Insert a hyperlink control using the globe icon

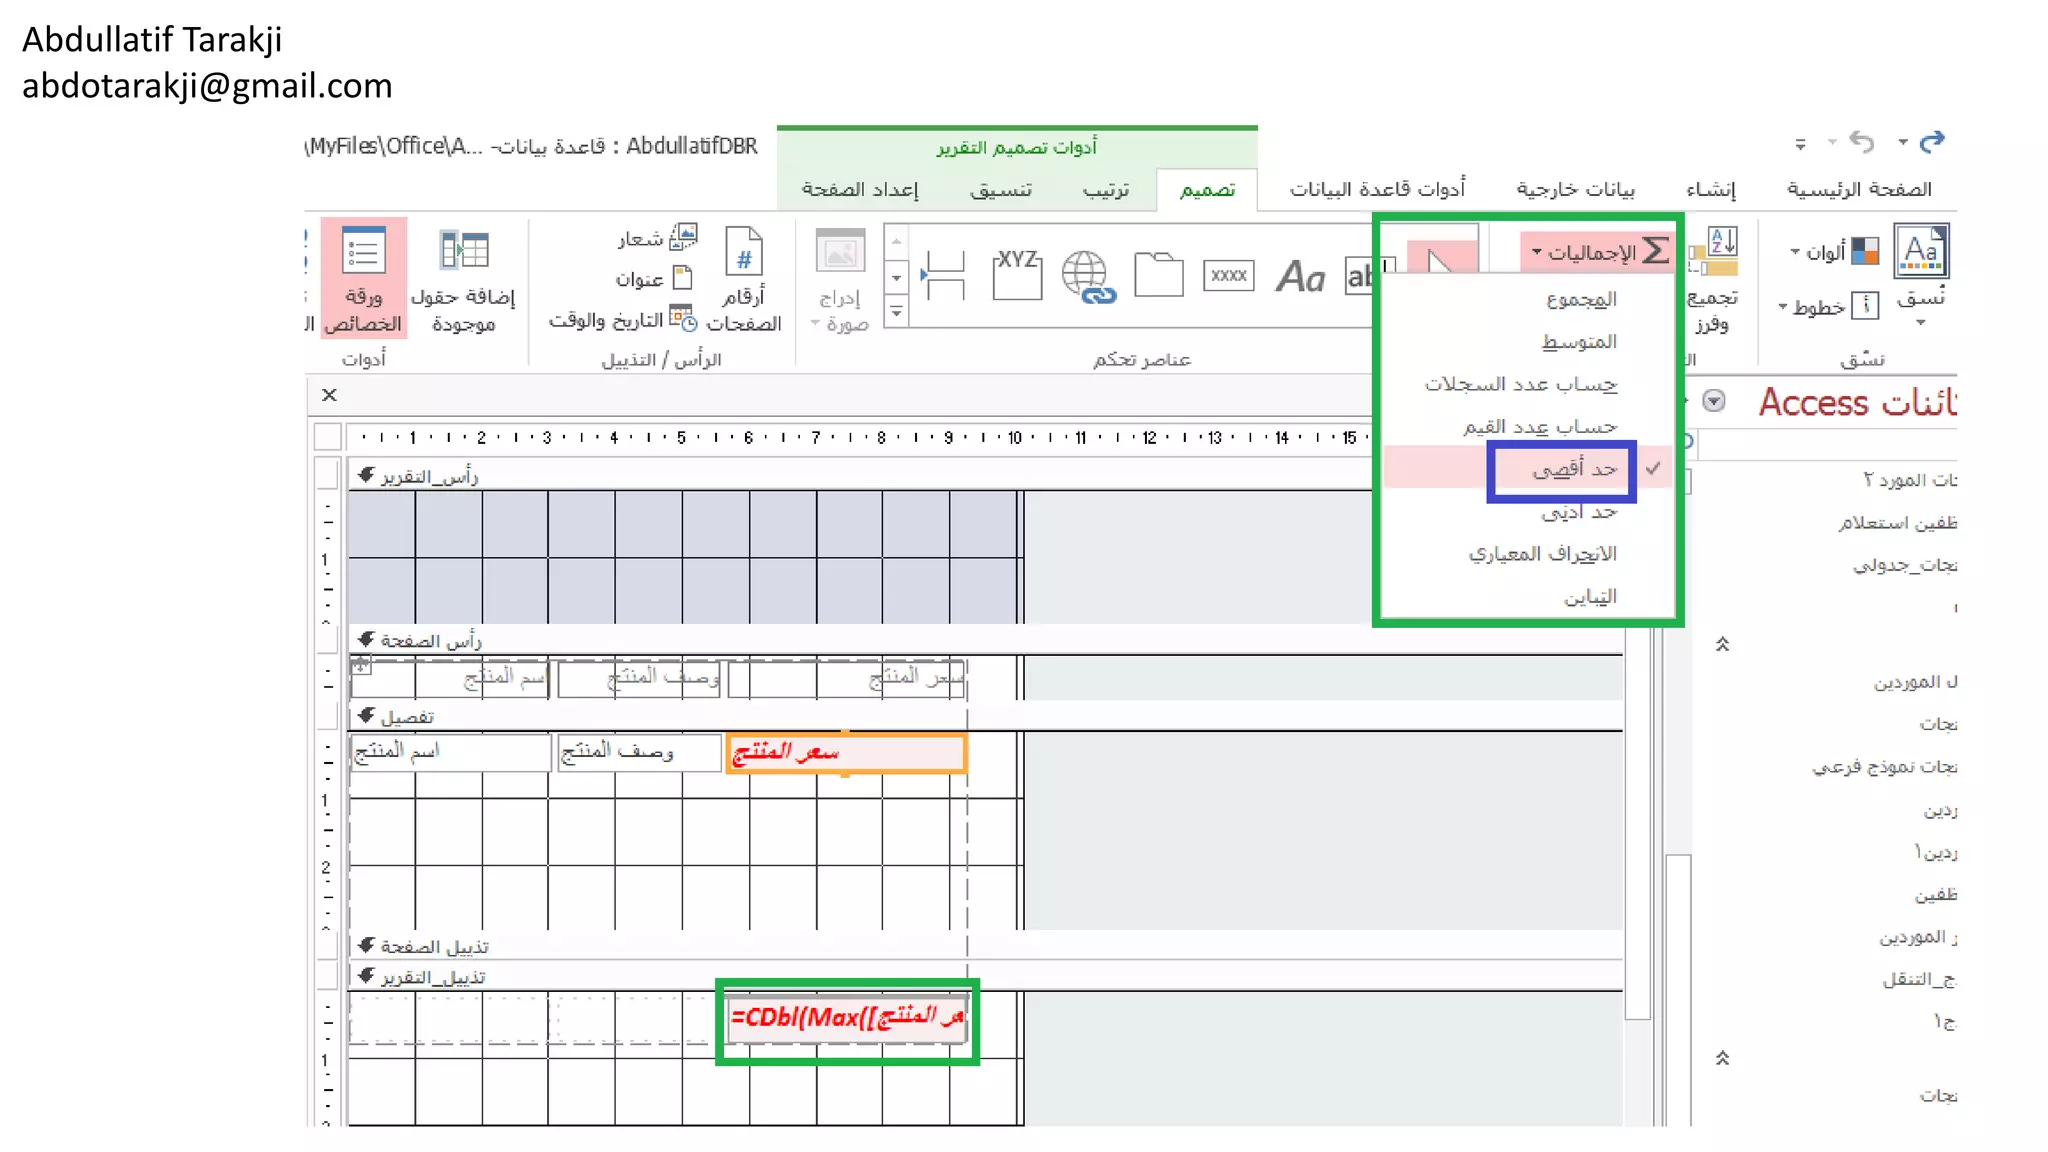(x=1087, y=277)
